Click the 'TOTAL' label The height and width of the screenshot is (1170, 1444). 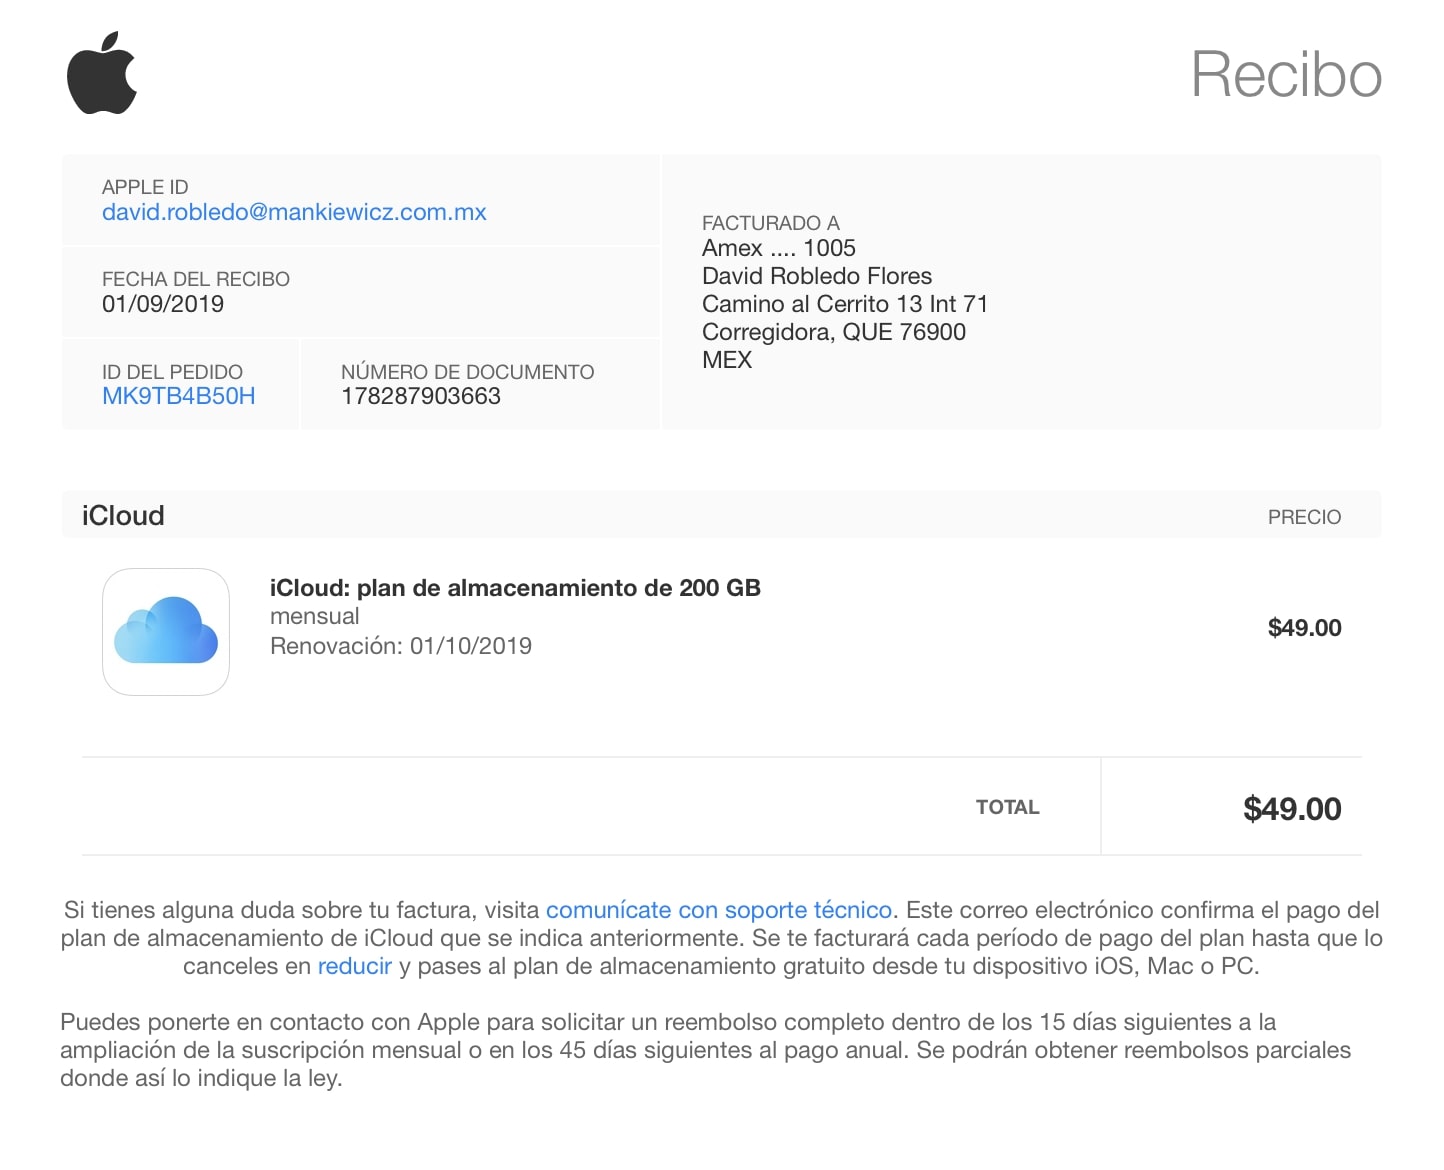click(x=1008, y=807)
